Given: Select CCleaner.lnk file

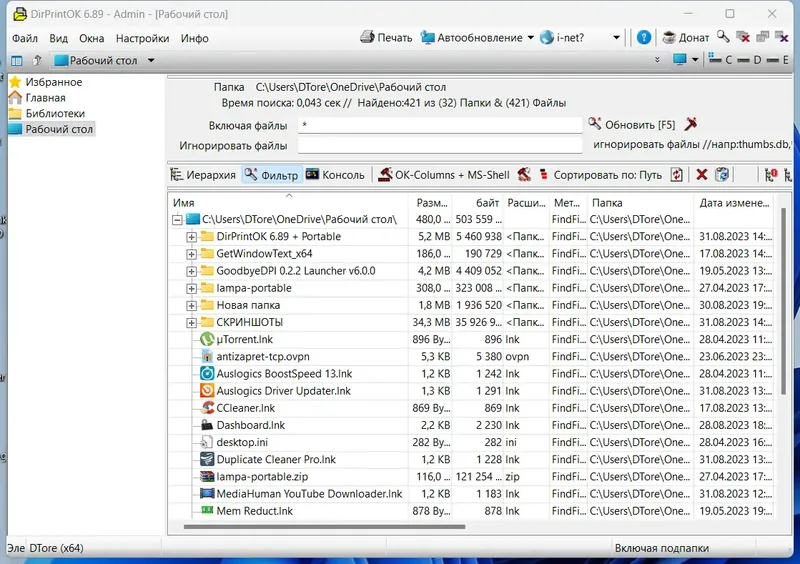Looking at the screenshot, I should [245, 408].
